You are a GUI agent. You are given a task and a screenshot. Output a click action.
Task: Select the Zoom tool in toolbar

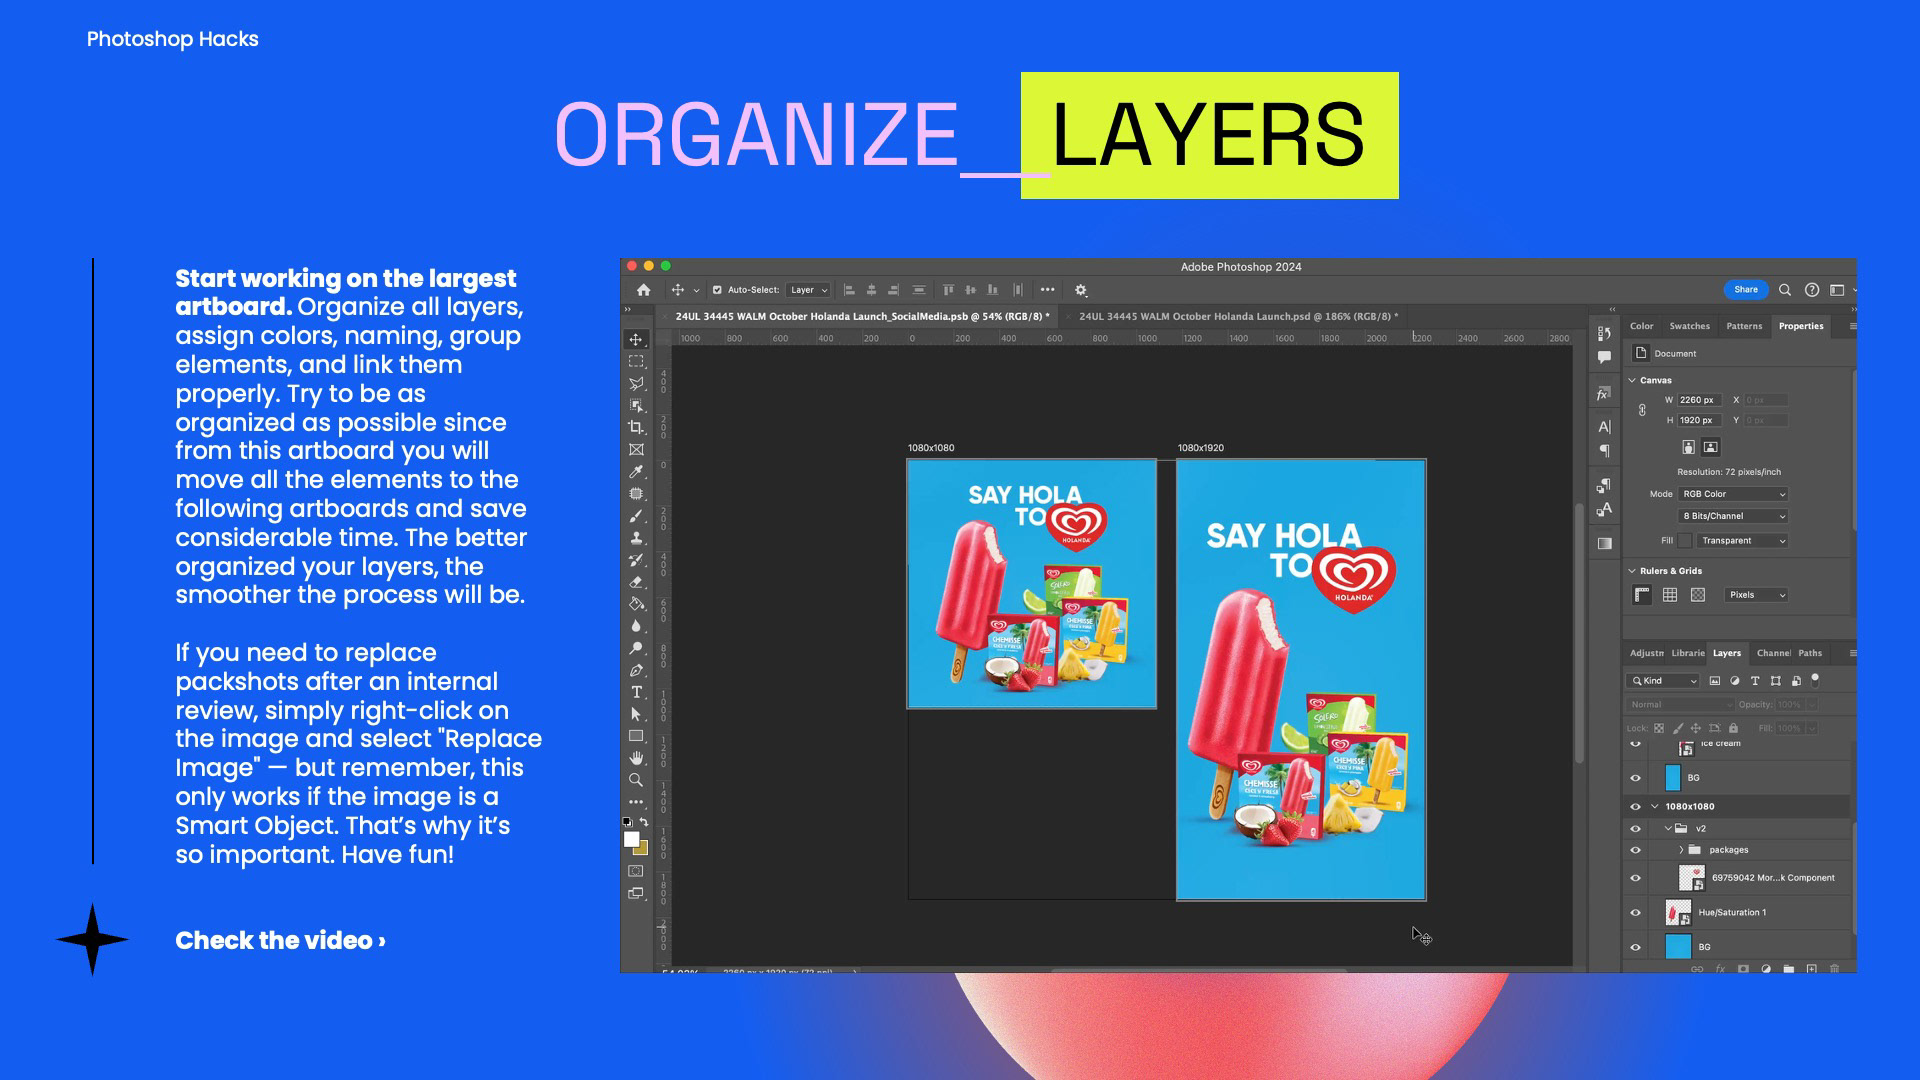(x=636, y=780)
